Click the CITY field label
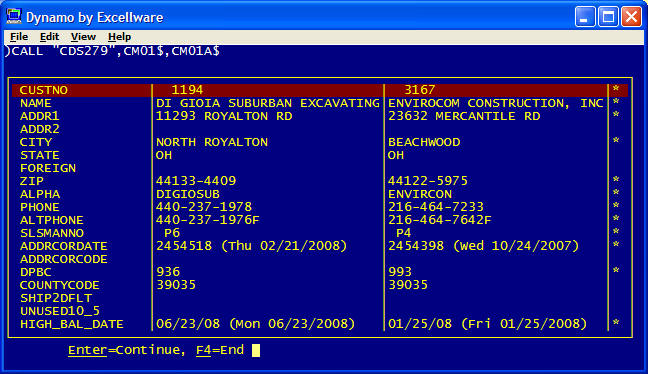Screen dimensions: 648x374 [x=36, y=142]
